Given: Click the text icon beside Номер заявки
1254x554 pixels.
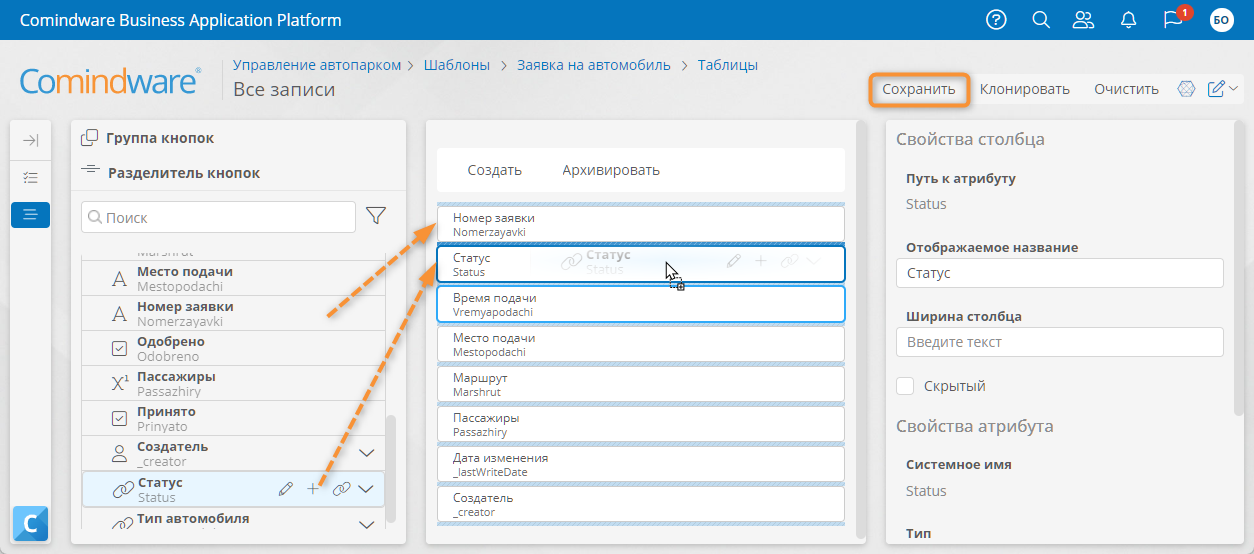Looking at the screenshot, I should (119, 315).
